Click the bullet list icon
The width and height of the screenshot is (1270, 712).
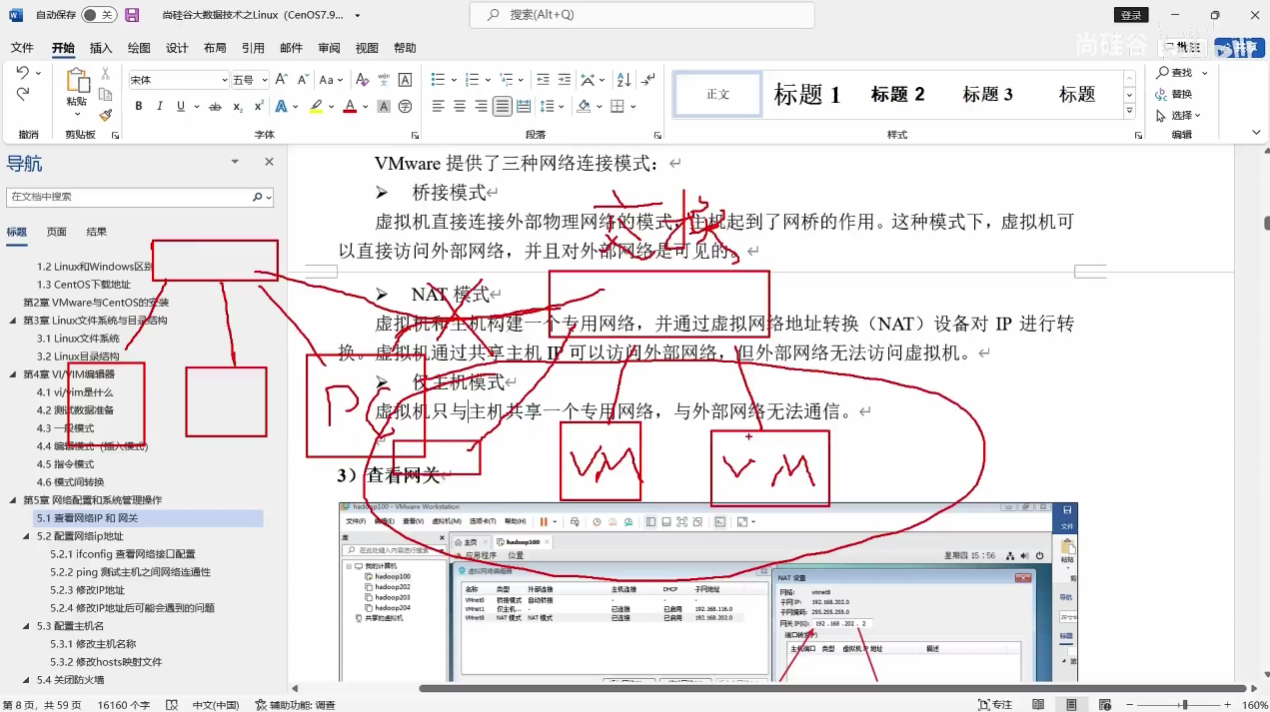pos(438,80)
